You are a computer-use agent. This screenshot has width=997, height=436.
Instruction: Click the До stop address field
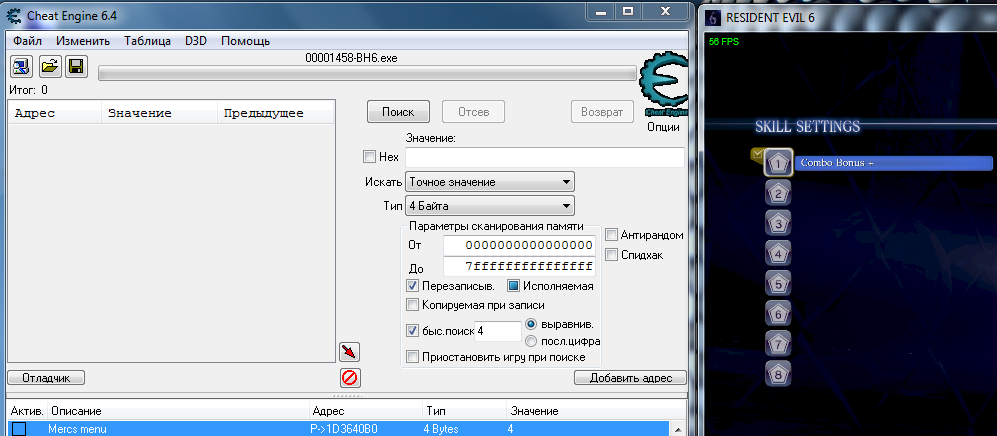click(519, 266)
